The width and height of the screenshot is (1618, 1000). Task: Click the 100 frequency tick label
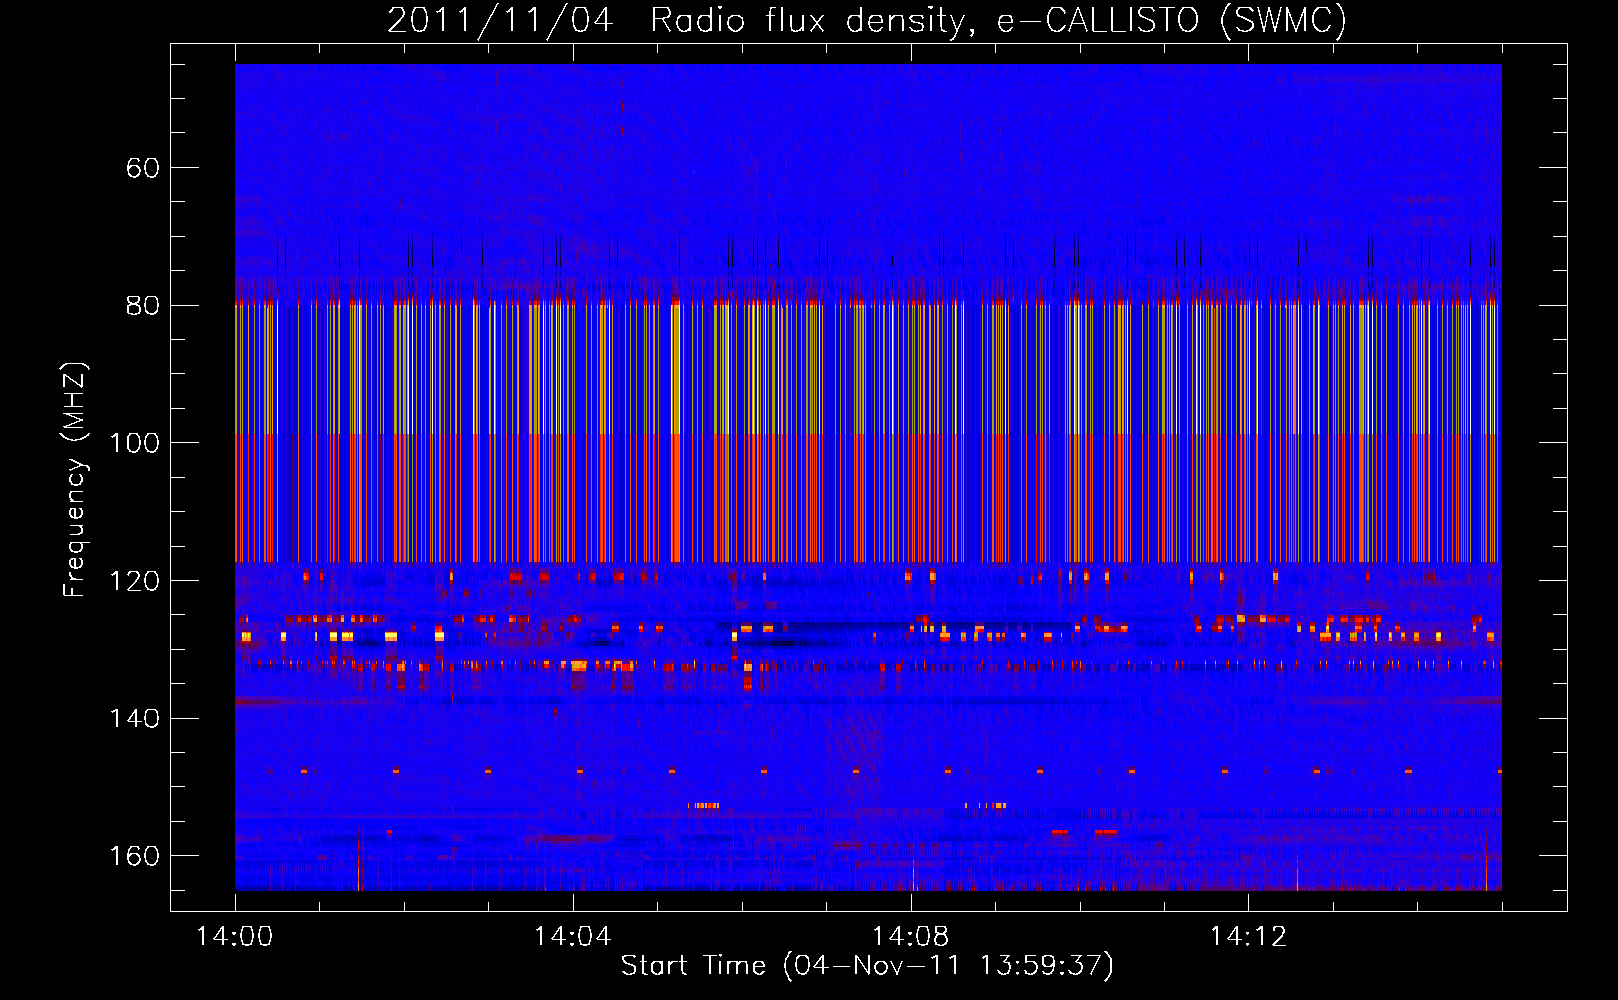(x=134, y=443)
